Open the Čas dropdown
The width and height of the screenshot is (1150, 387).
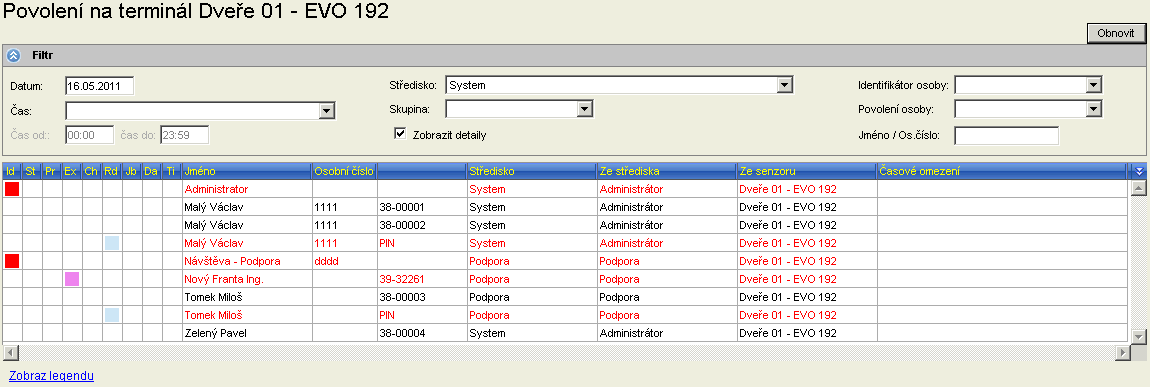click(326, 111)
